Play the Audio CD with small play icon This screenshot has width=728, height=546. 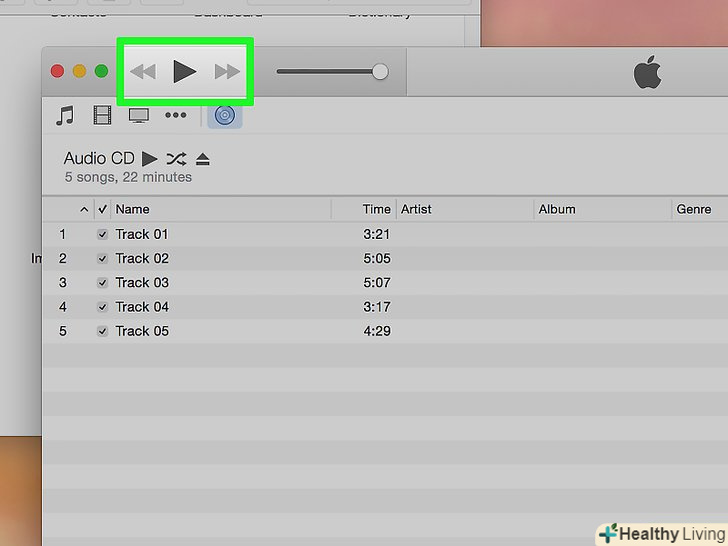[149, 159]
